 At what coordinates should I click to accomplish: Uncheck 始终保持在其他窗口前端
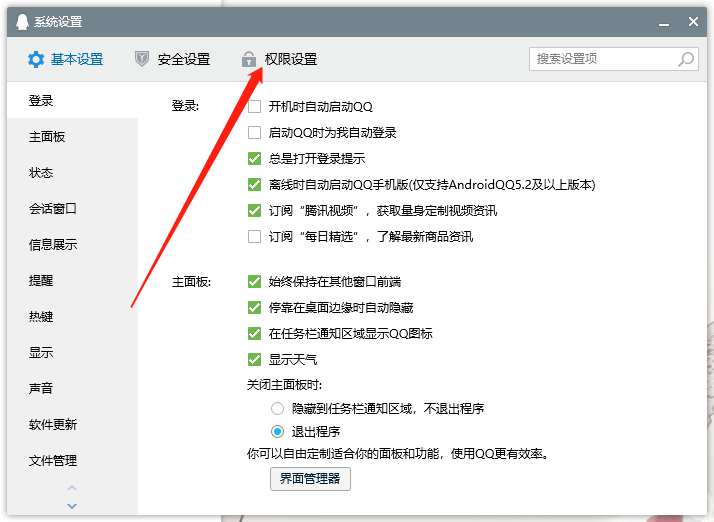point(255,281)
